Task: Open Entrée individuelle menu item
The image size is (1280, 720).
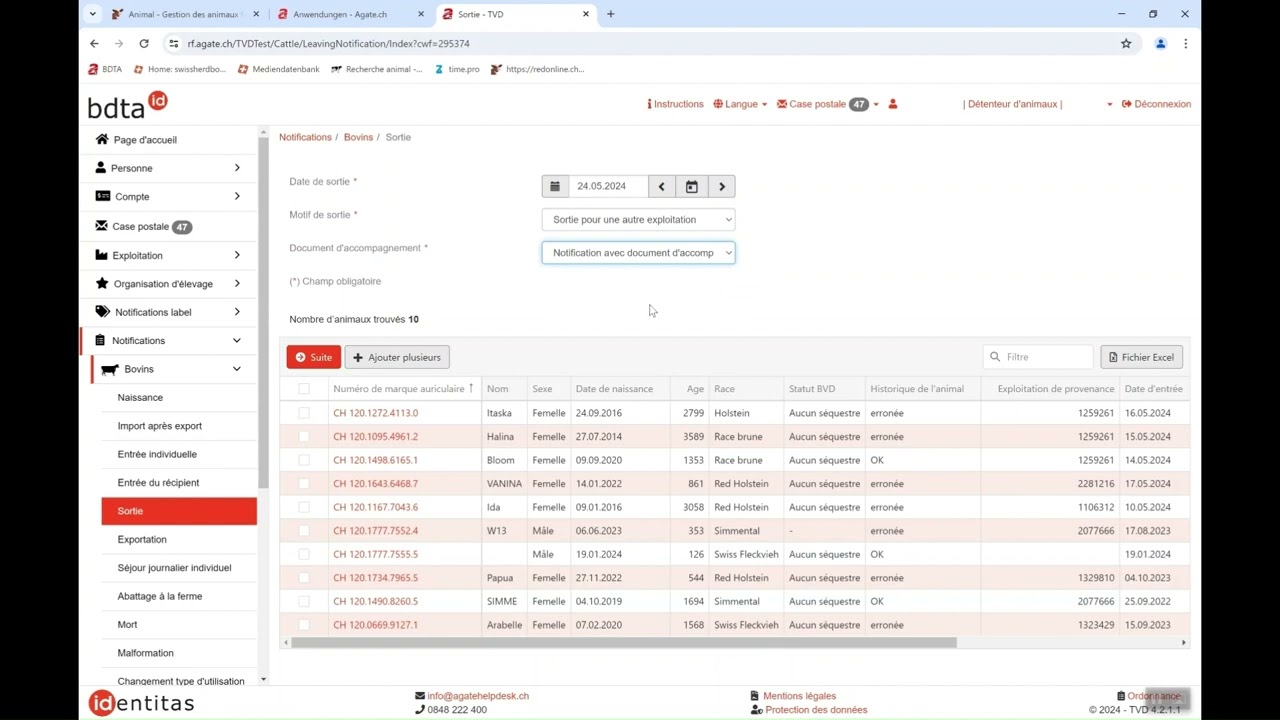Action: click(x=157, y=454)
